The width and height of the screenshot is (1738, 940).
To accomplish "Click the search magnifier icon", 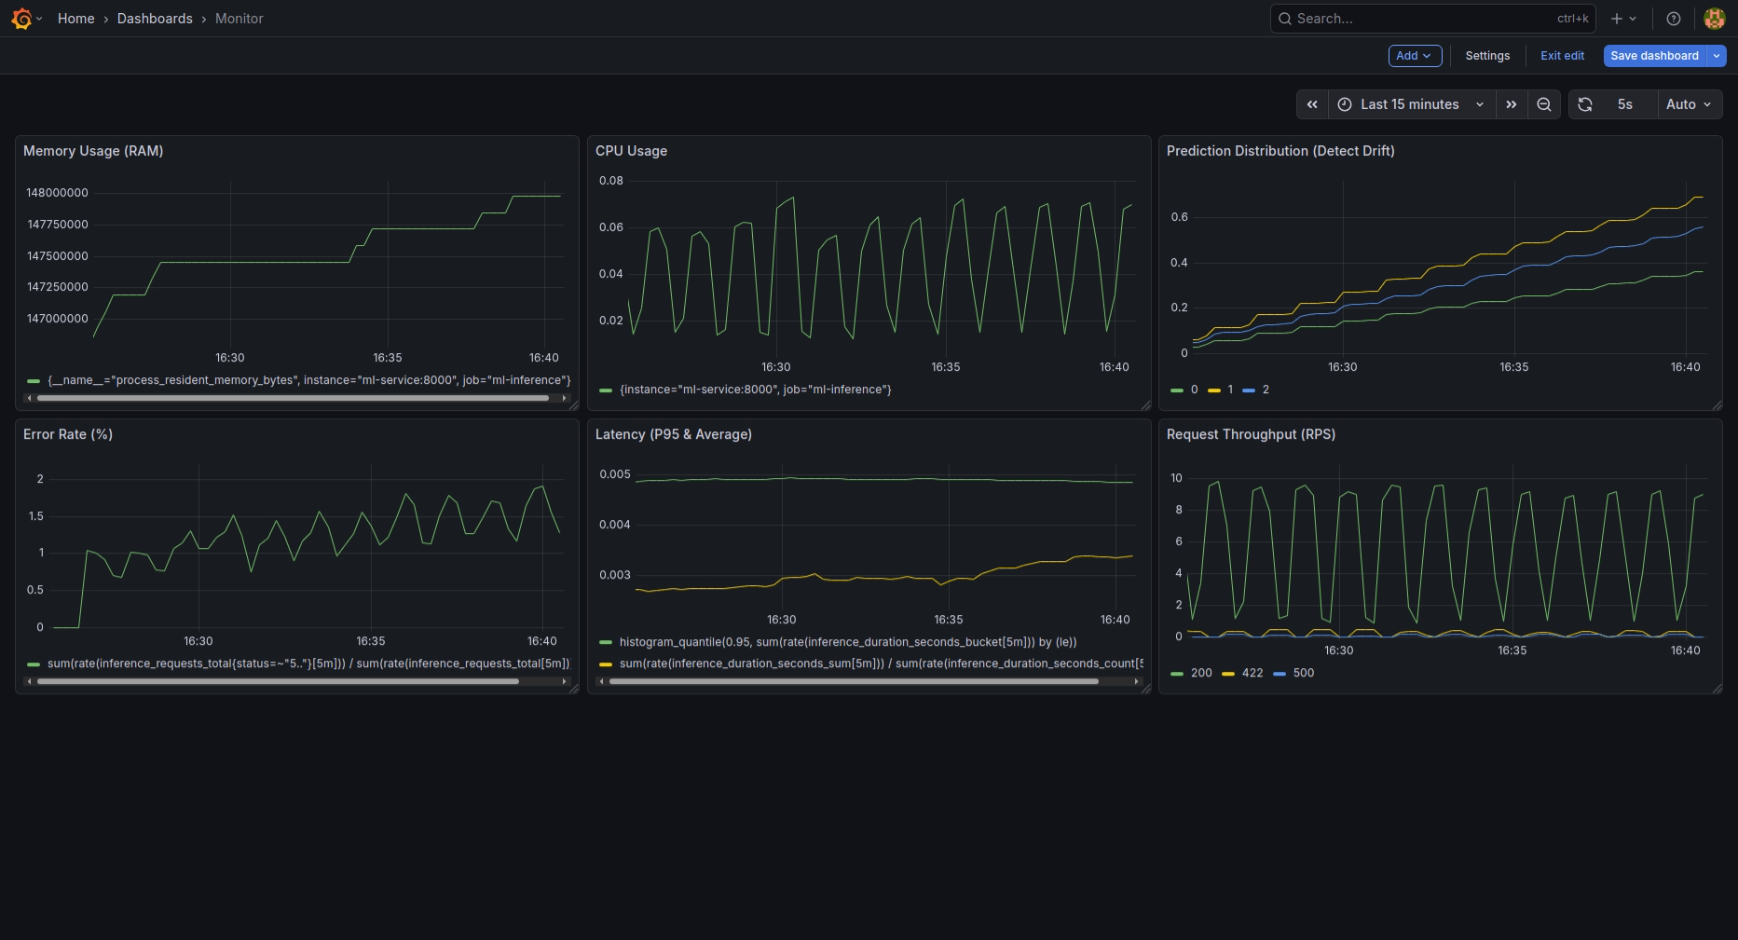I will [x=1285, y=19].
